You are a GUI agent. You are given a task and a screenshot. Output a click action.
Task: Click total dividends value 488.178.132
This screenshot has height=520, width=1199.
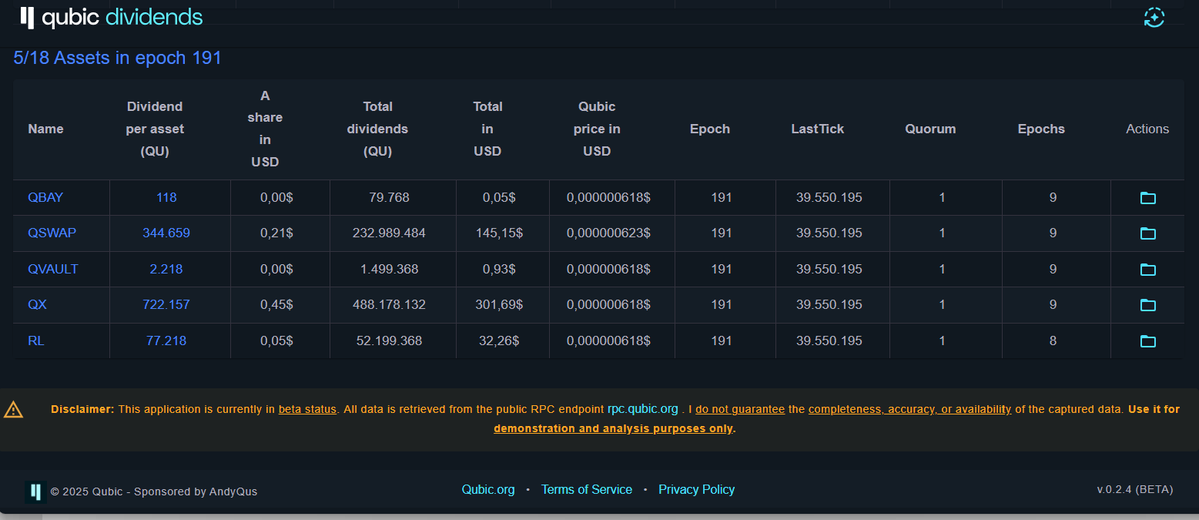pos(389,304)
